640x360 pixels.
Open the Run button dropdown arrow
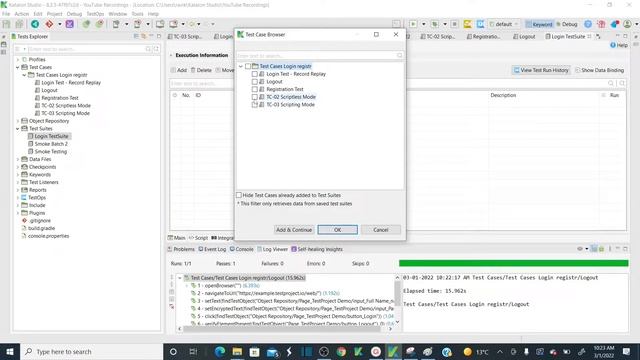point(423,24)
